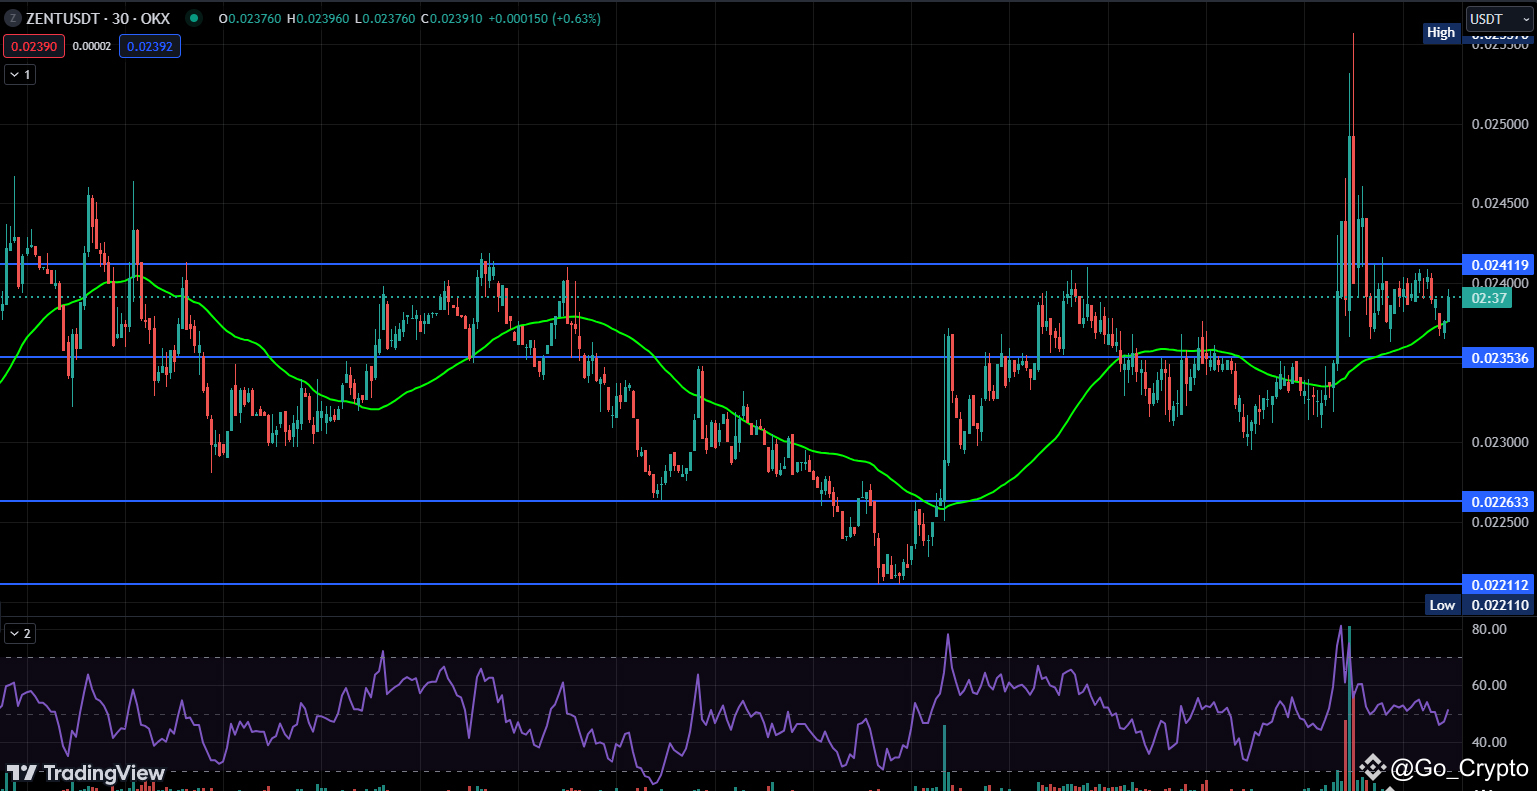Open the USDT currency dropdown

pos(1499,19)
